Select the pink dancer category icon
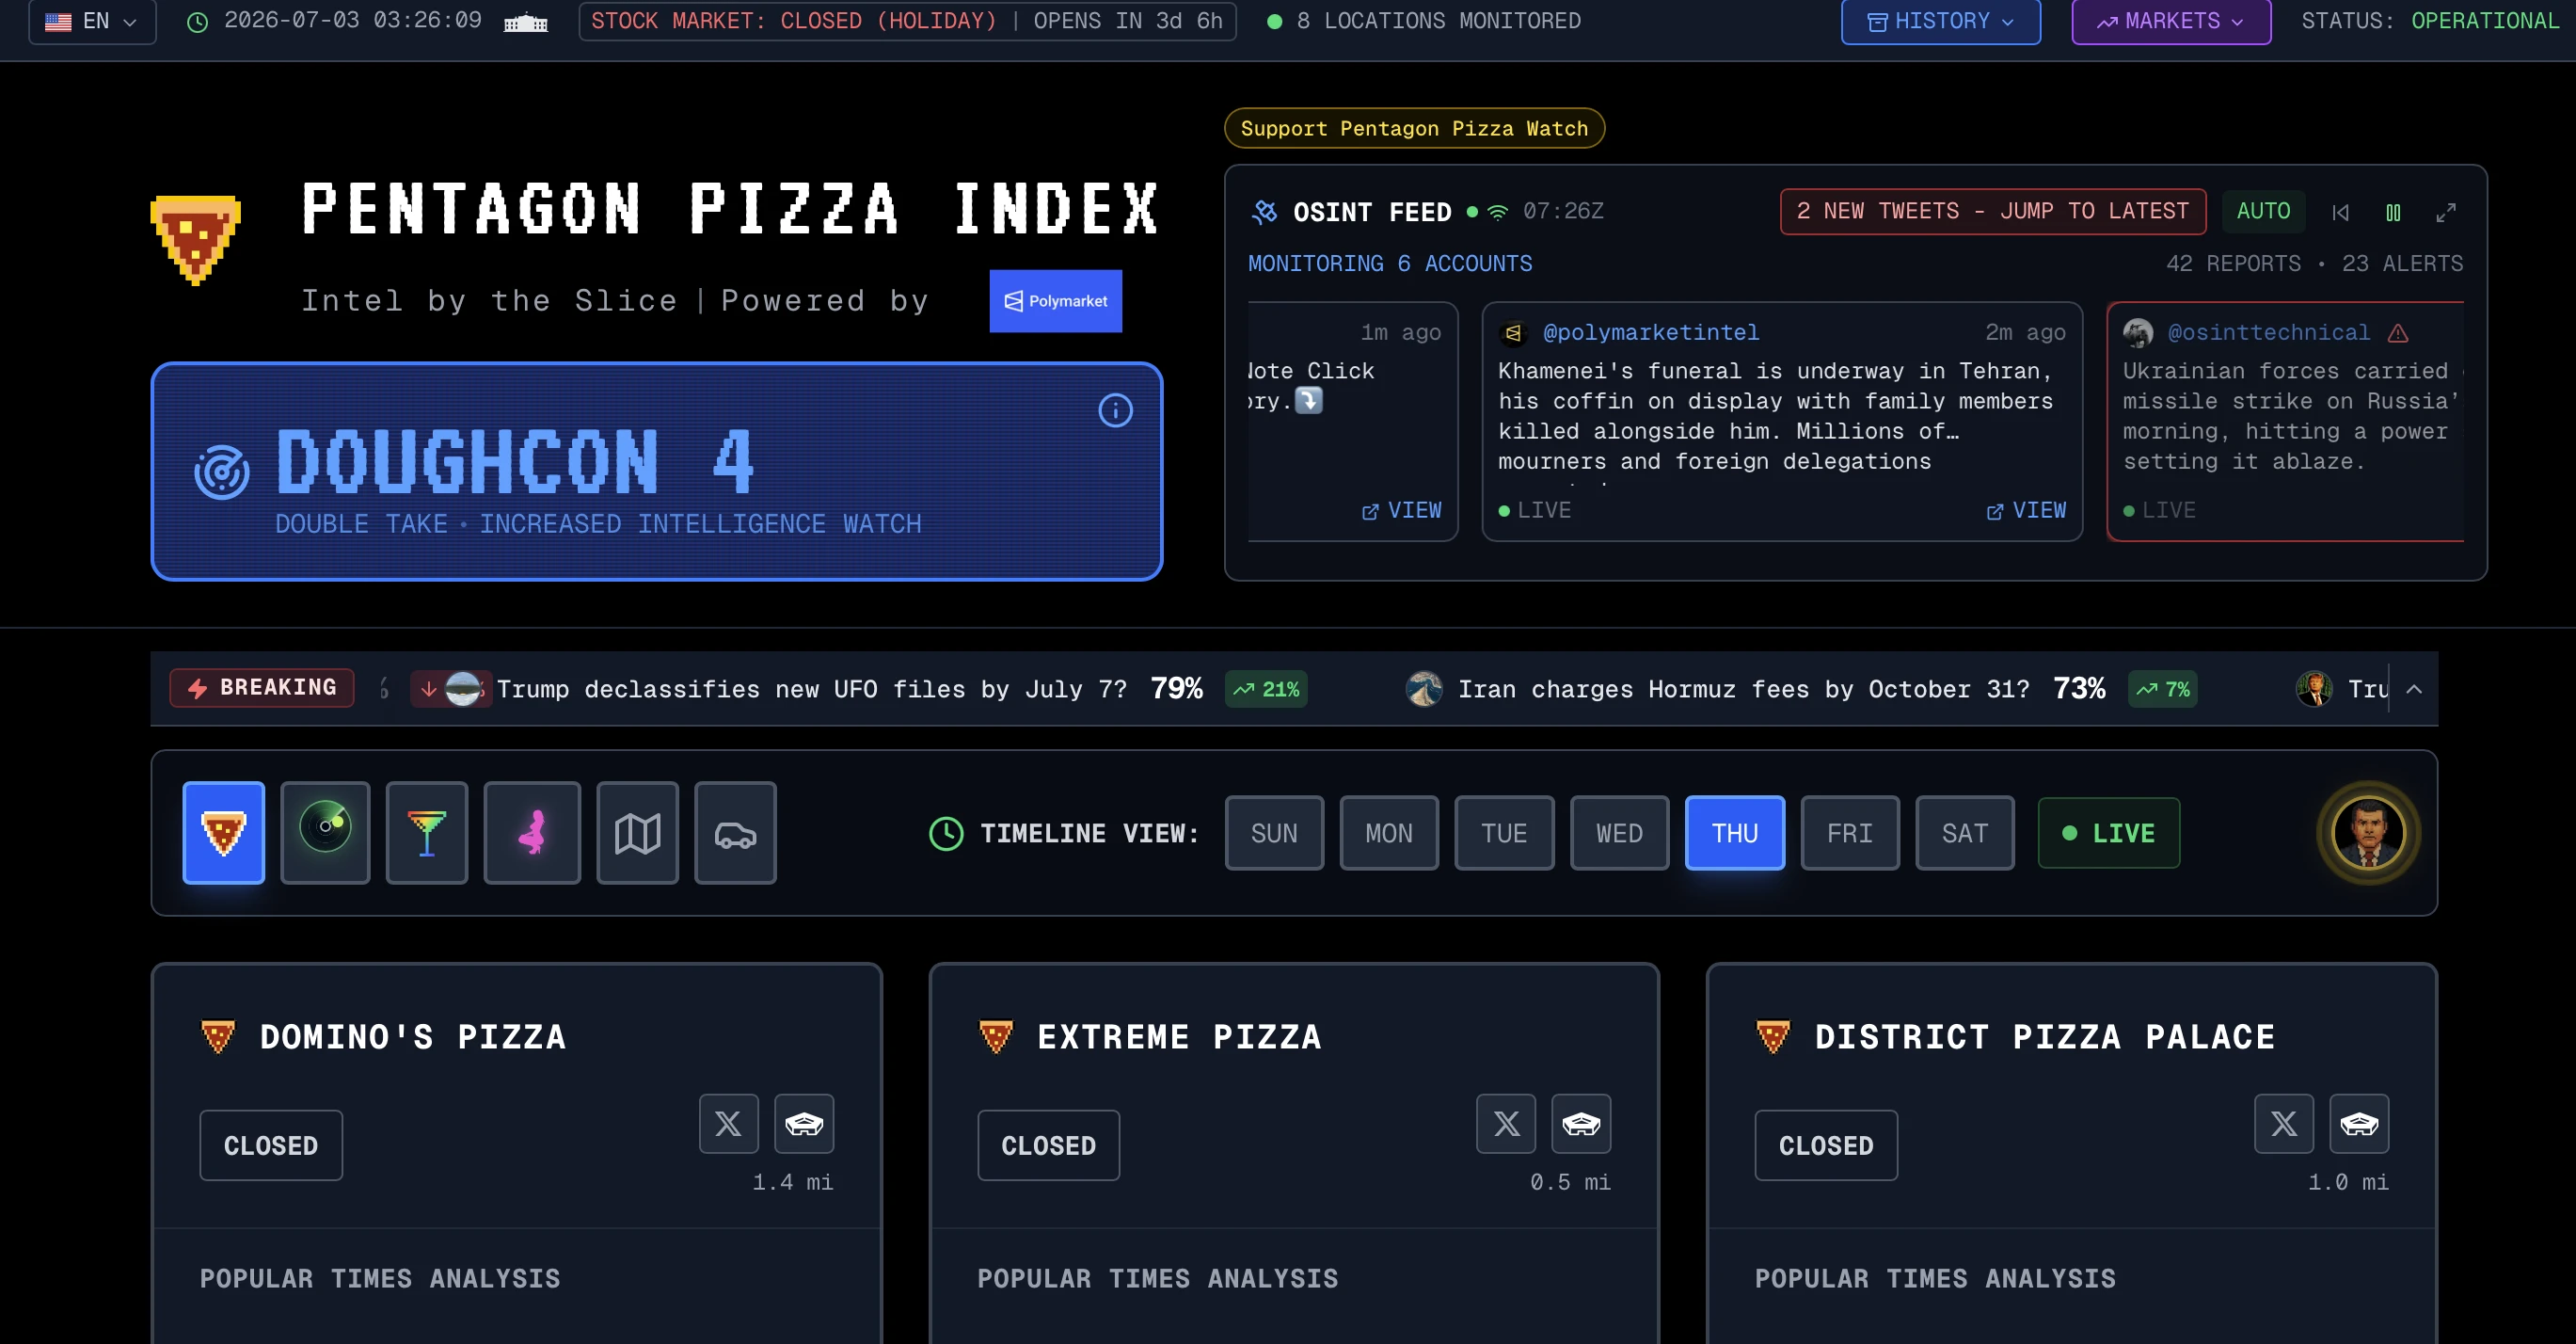2576x1344 pixels. coord(532,832)
